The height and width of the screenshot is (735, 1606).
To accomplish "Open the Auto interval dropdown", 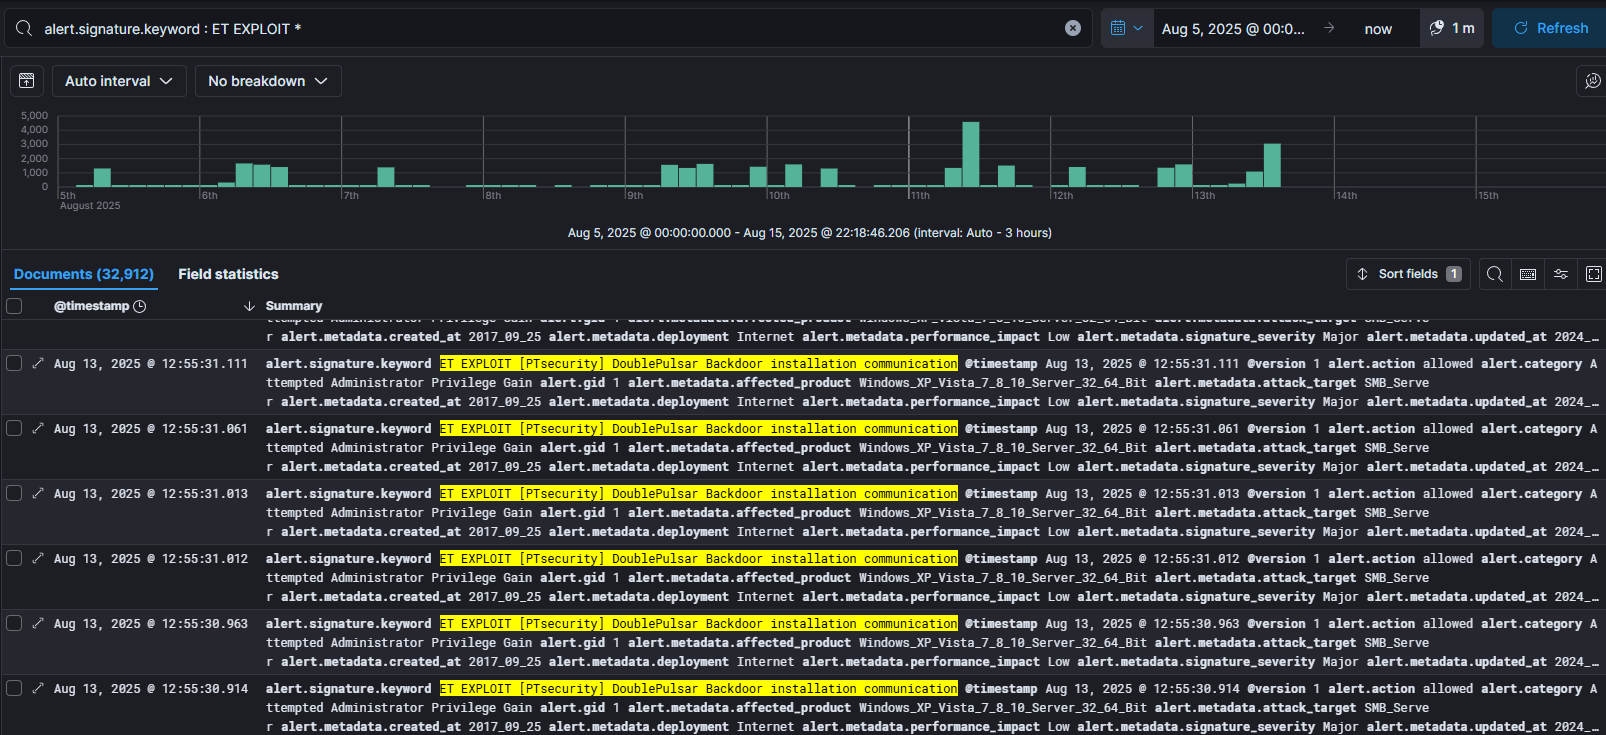I will coord(119,81).
